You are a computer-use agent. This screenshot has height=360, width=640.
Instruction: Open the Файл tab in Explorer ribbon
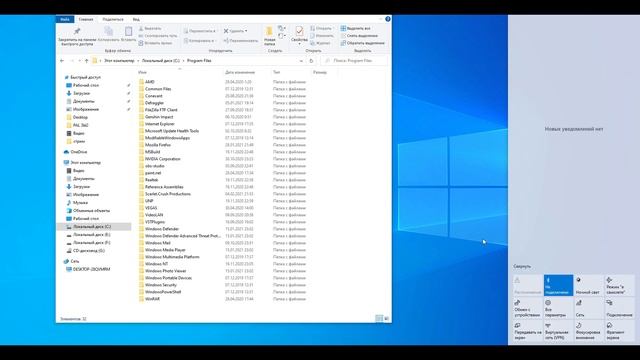[64, 19]
